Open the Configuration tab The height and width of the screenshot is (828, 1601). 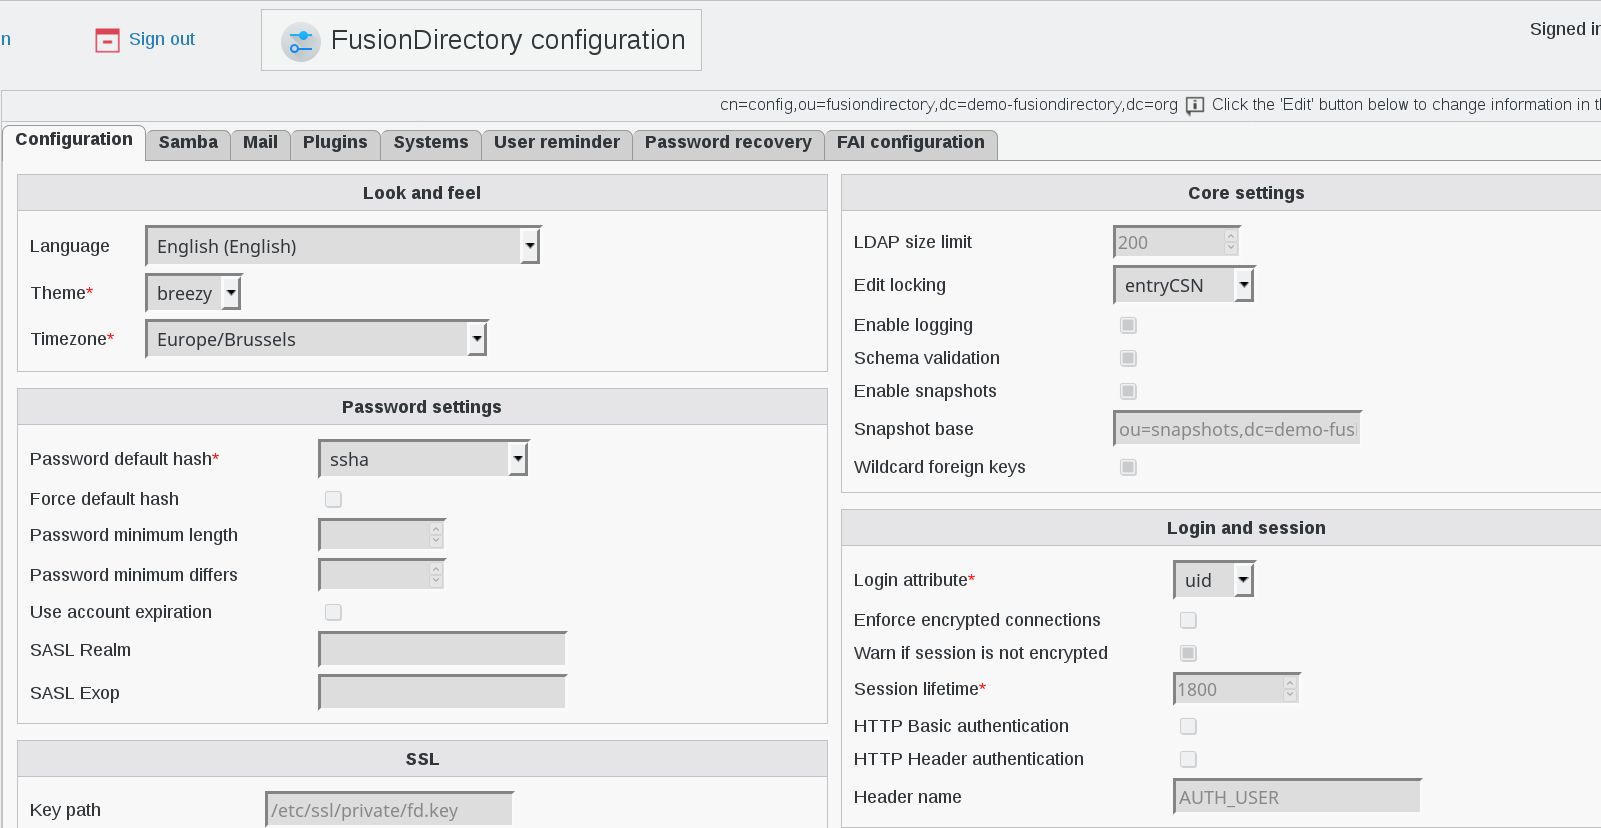coord(74,140)
